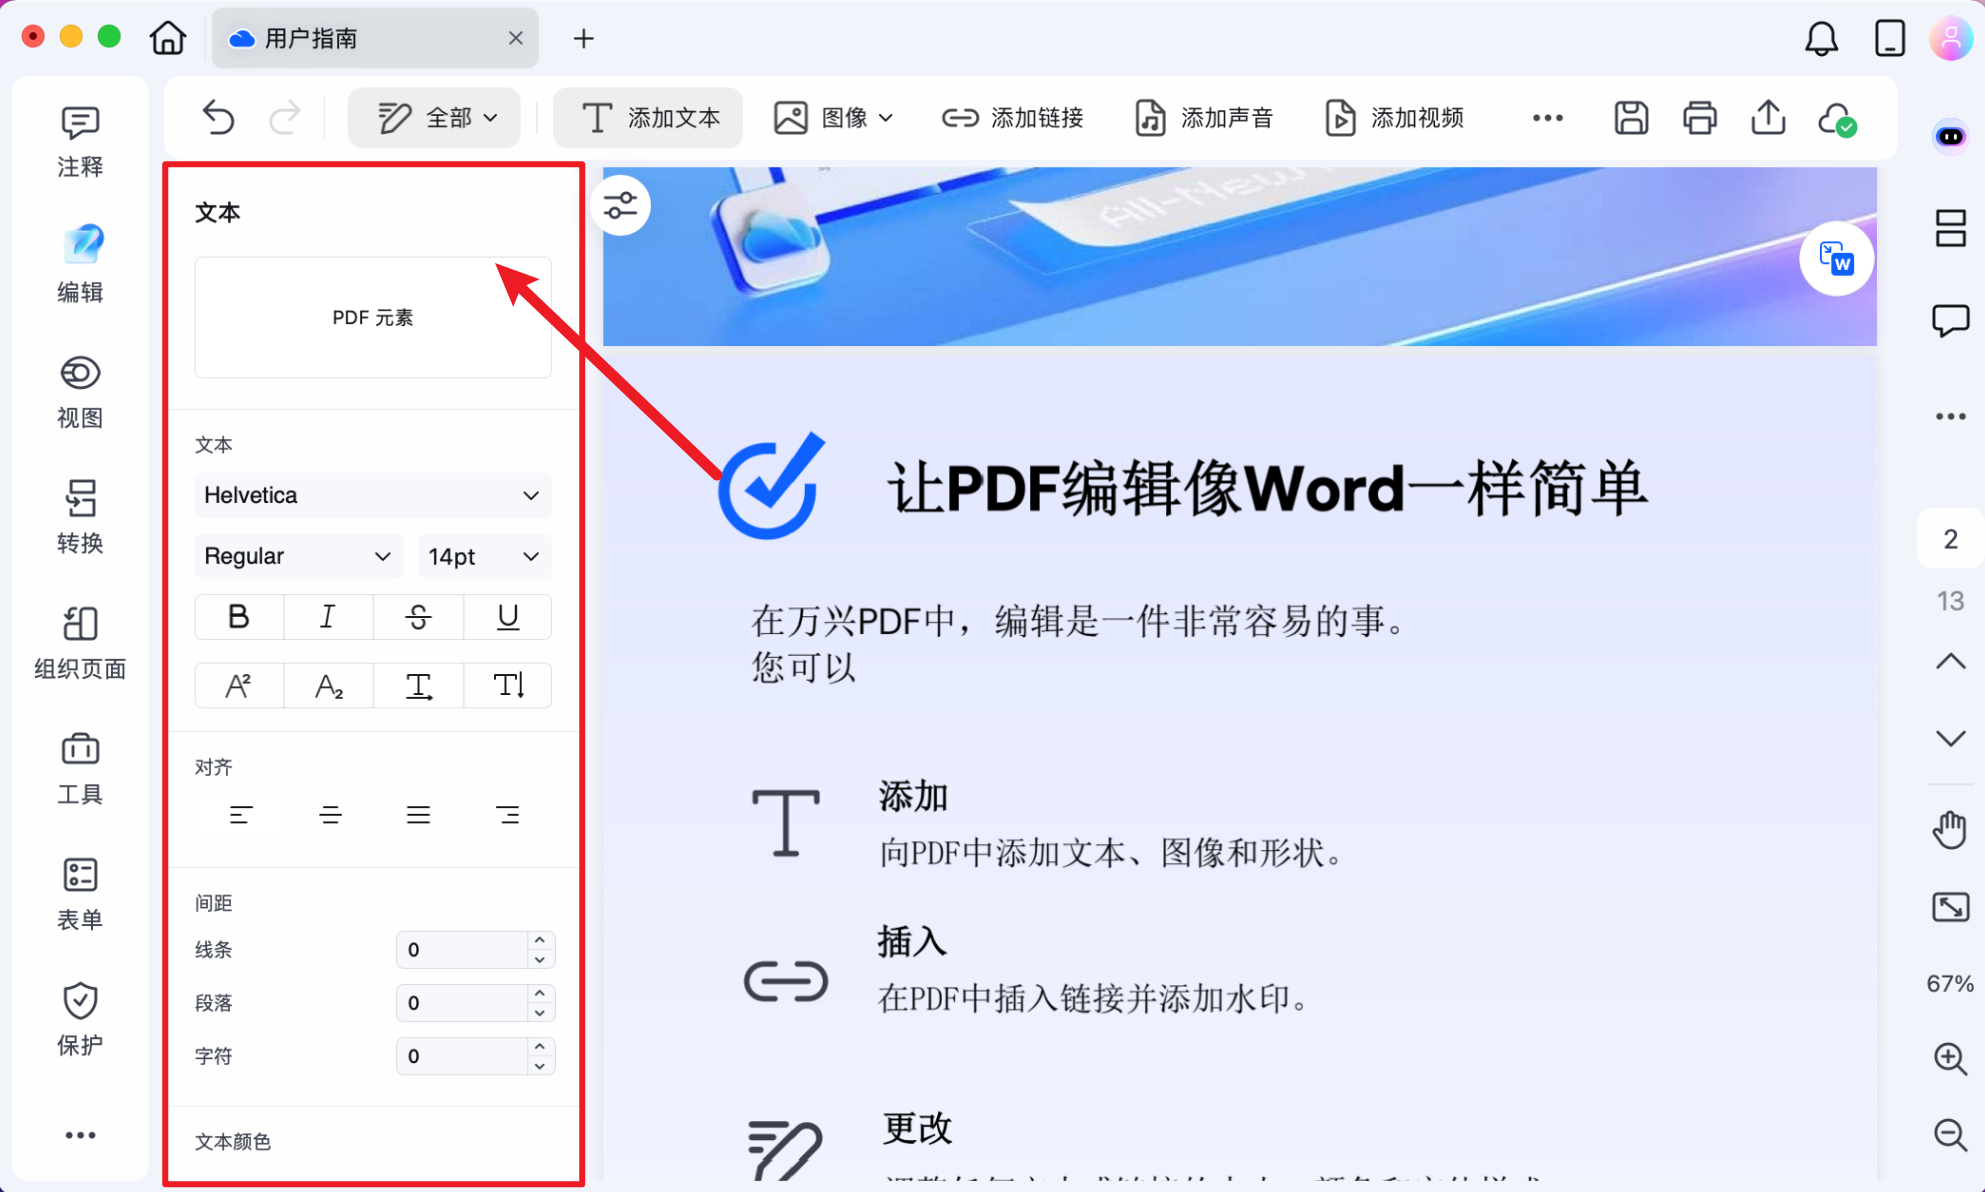Open the 图像 toolbar dropdown
1985x1192 pixels.
(x=833, y=117)
